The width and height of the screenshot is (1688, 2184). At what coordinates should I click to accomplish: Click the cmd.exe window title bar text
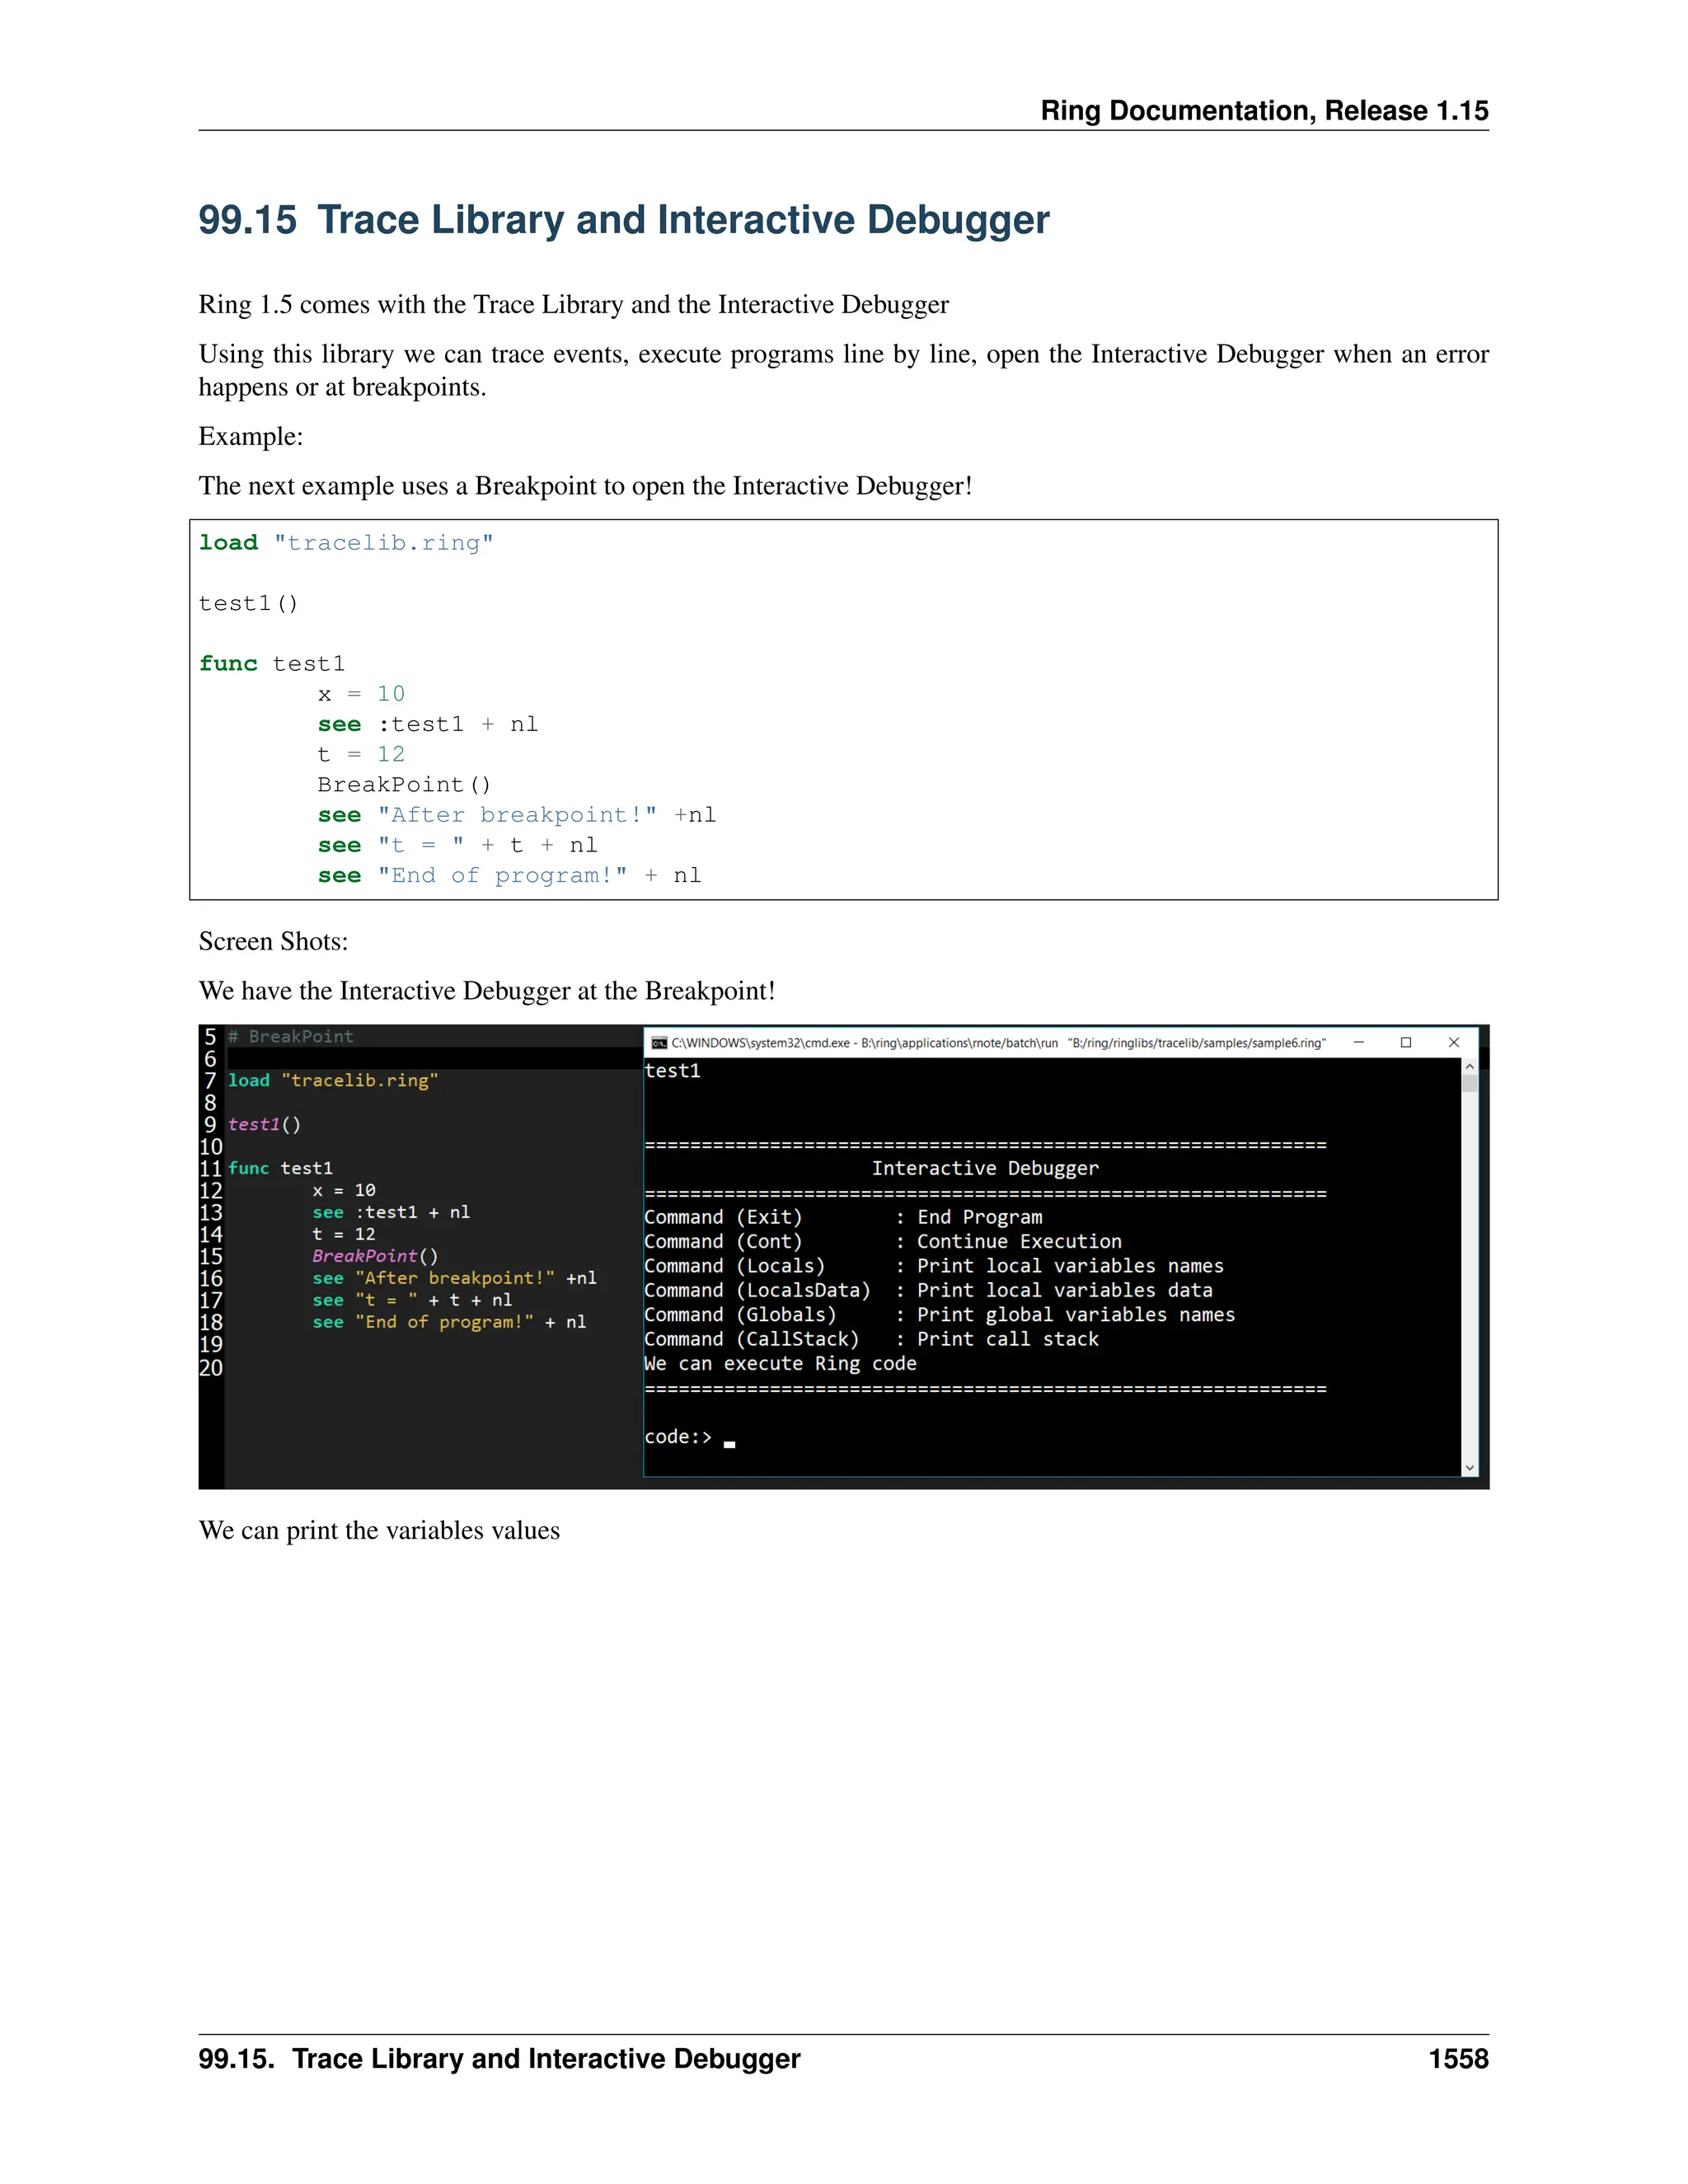(997, 1043)
